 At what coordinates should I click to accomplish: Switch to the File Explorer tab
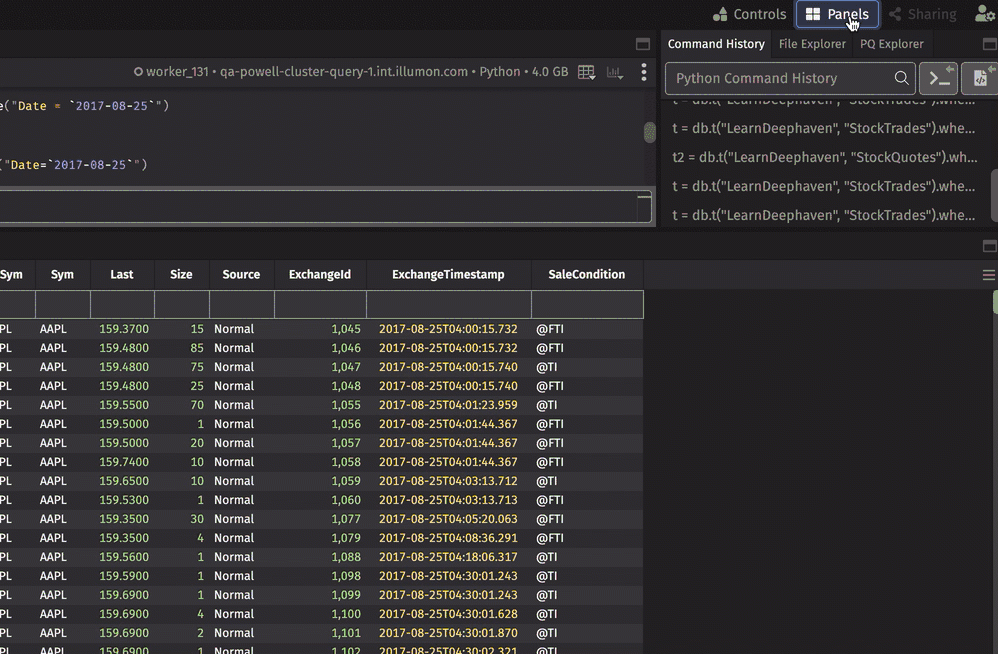coord(812,44)
